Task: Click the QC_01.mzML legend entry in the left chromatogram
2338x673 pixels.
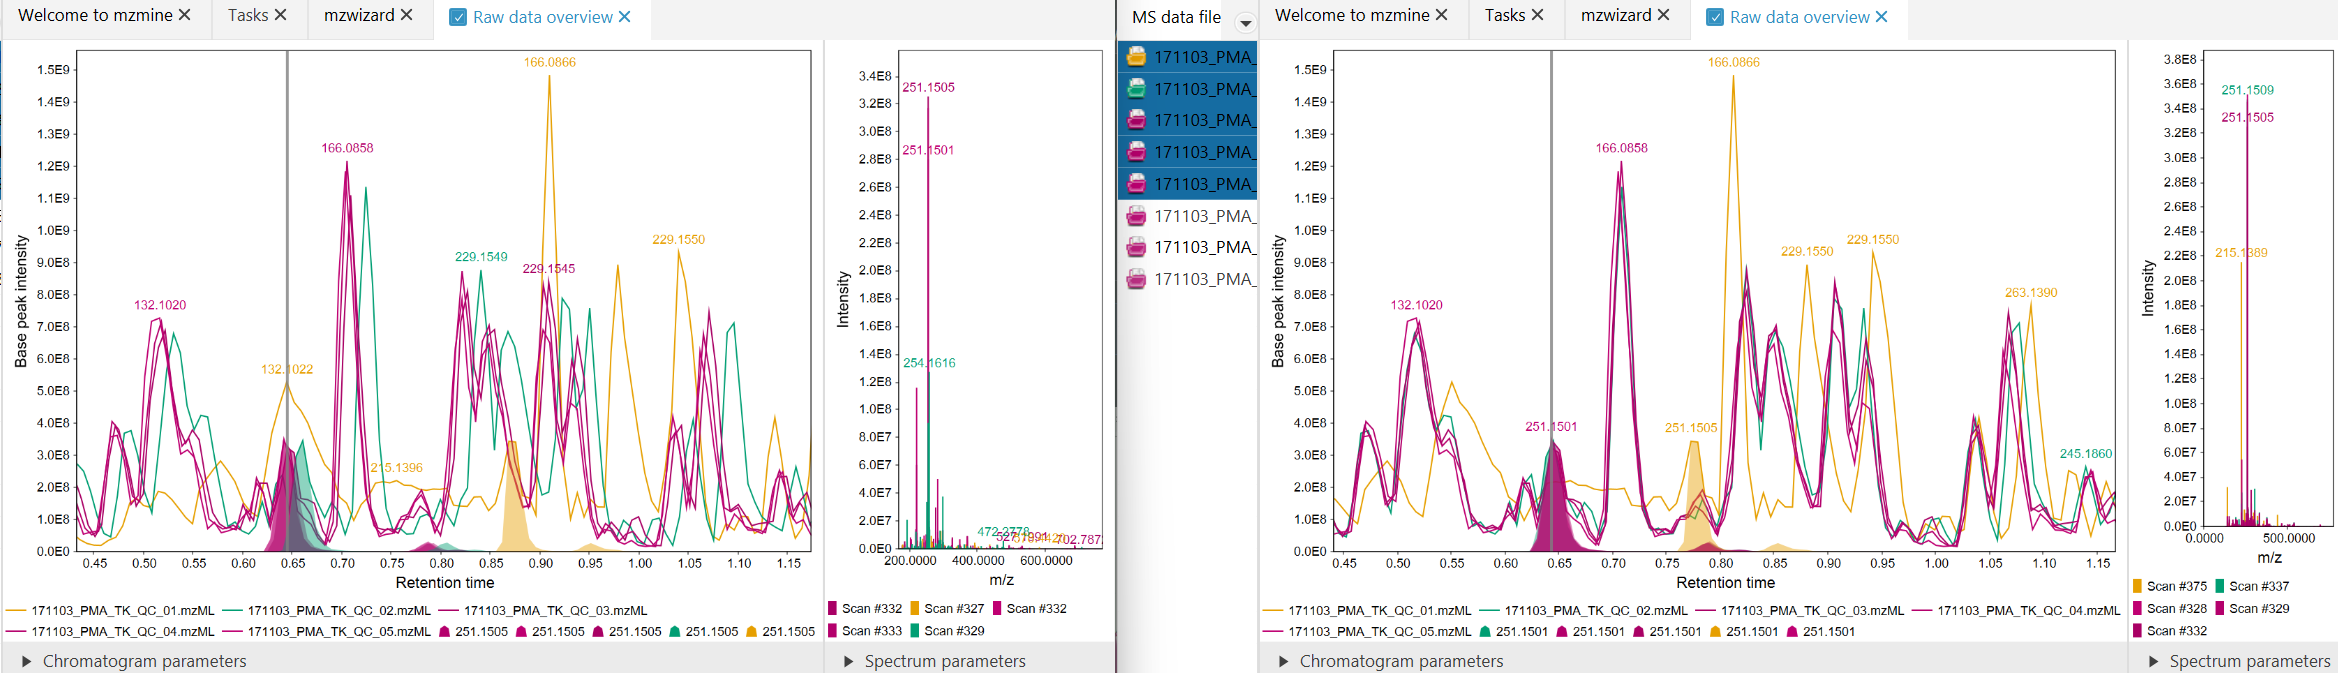Action: click(122, 610)
